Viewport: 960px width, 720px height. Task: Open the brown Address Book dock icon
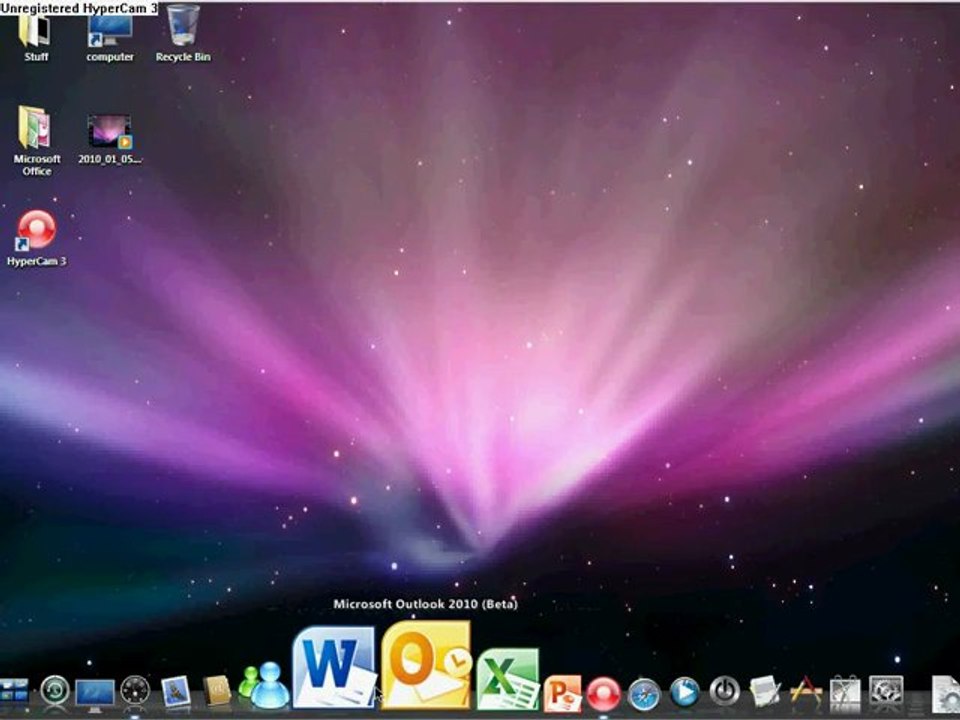217,691
